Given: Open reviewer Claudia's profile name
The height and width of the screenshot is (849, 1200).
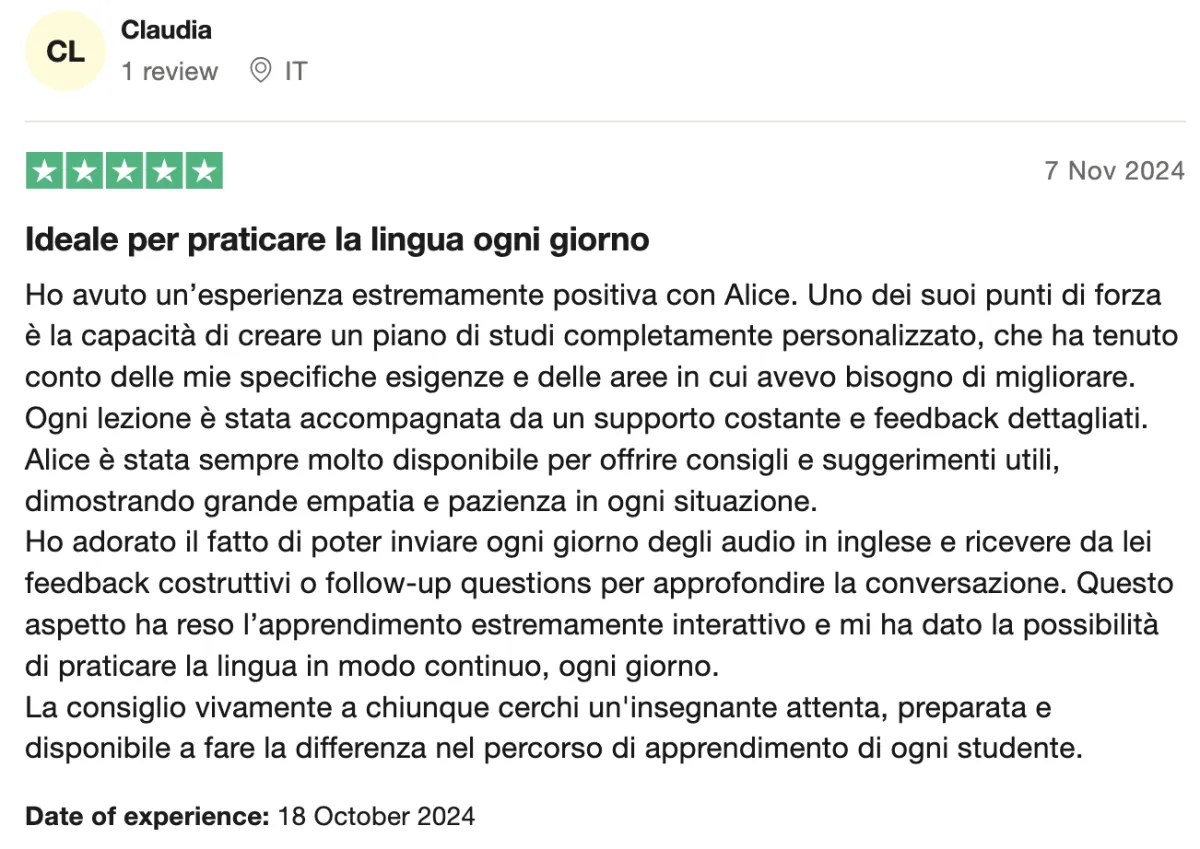Looking at the screenshot, I should point(166,30).
